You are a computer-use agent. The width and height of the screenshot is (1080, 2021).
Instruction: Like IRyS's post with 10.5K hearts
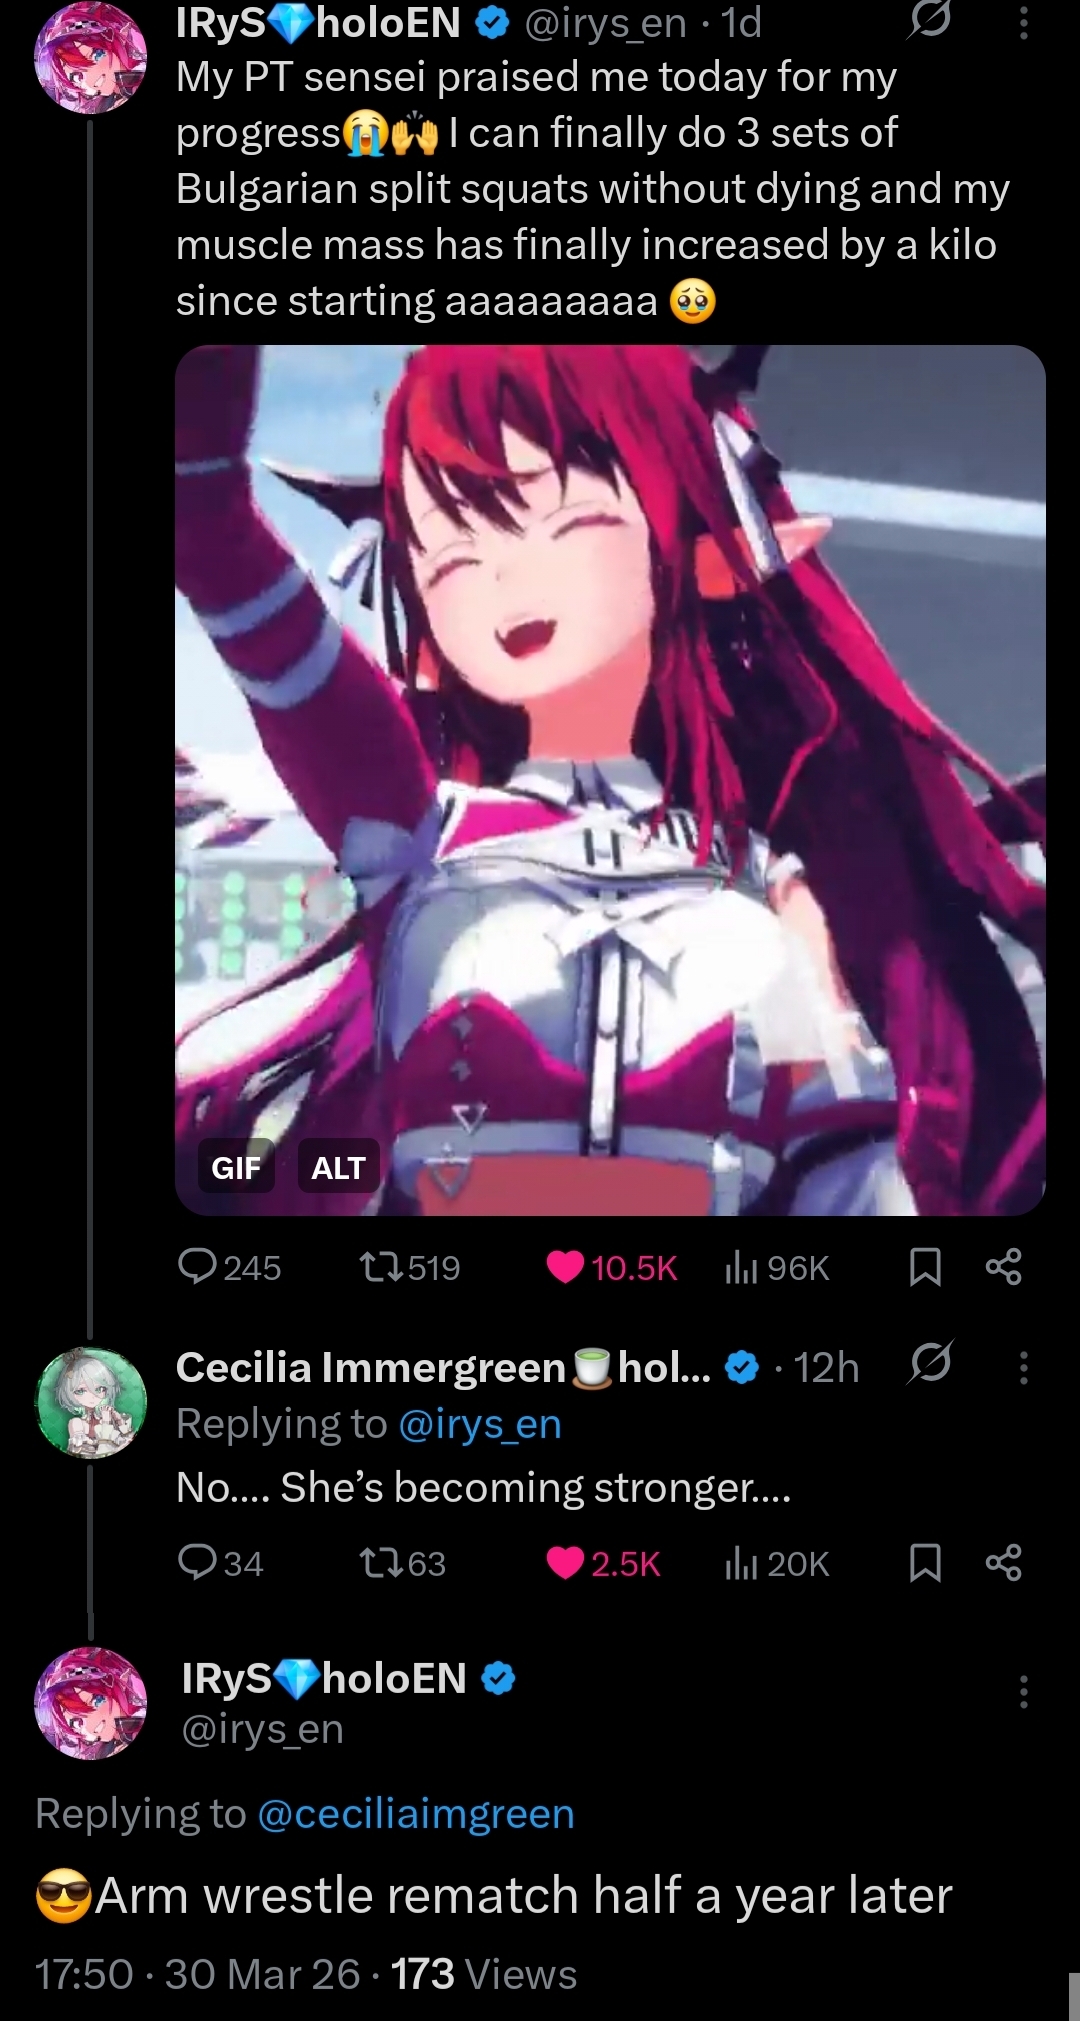[612, 1267]
